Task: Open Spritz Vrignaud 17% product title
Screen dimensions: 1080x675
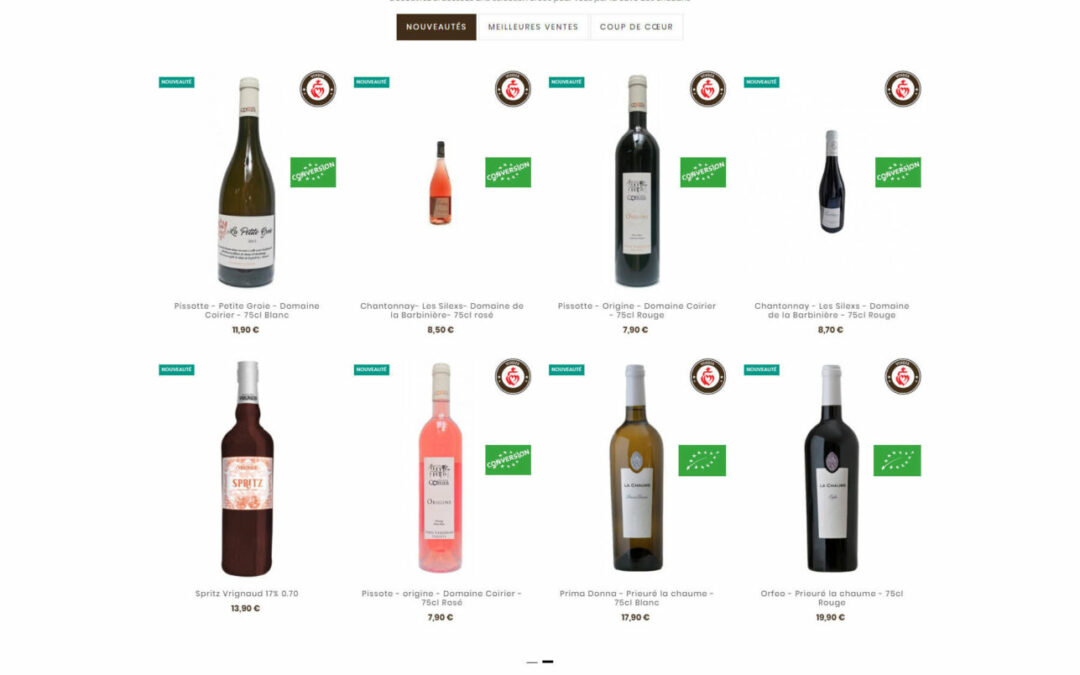Action: tap(247, 593)
